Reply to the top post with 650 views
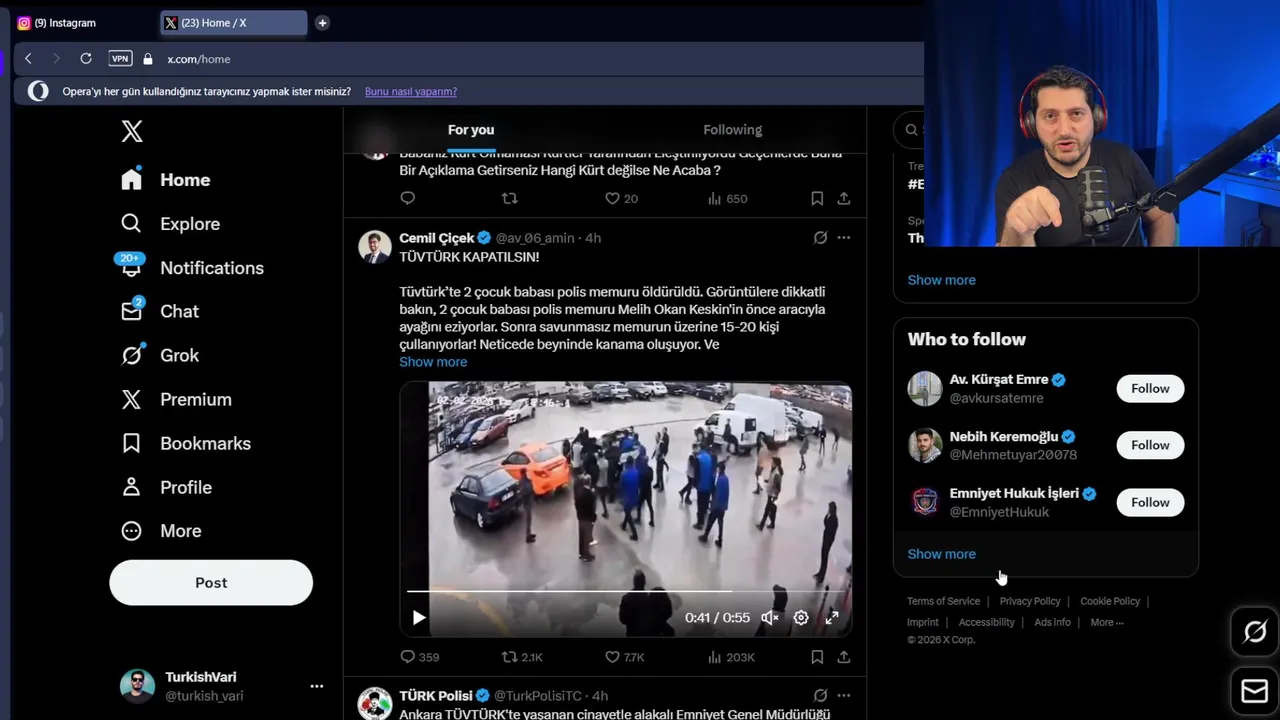 (407, 199)
